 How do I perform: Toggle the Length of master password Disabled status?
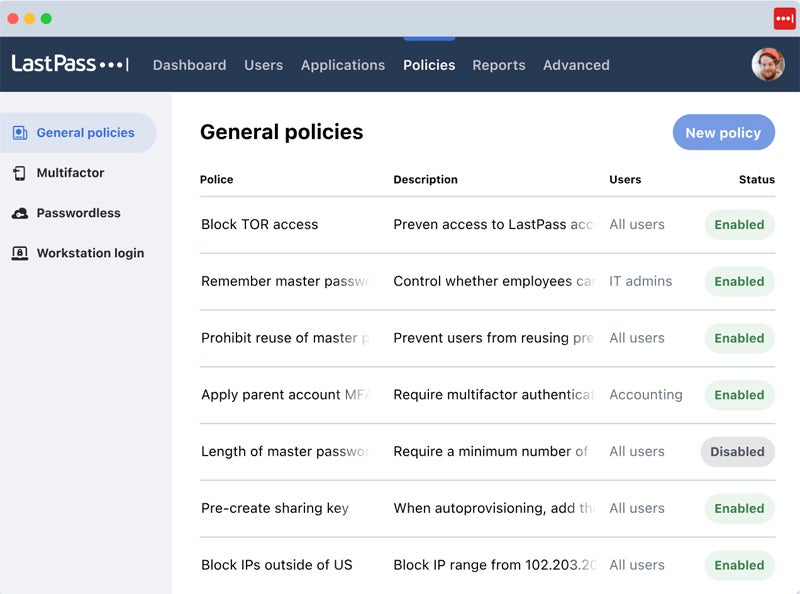[737, 452]
